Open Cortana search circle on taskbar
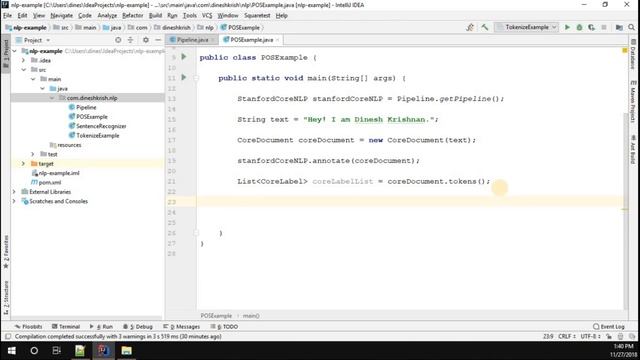640x360 pixels. pos(34,351)
